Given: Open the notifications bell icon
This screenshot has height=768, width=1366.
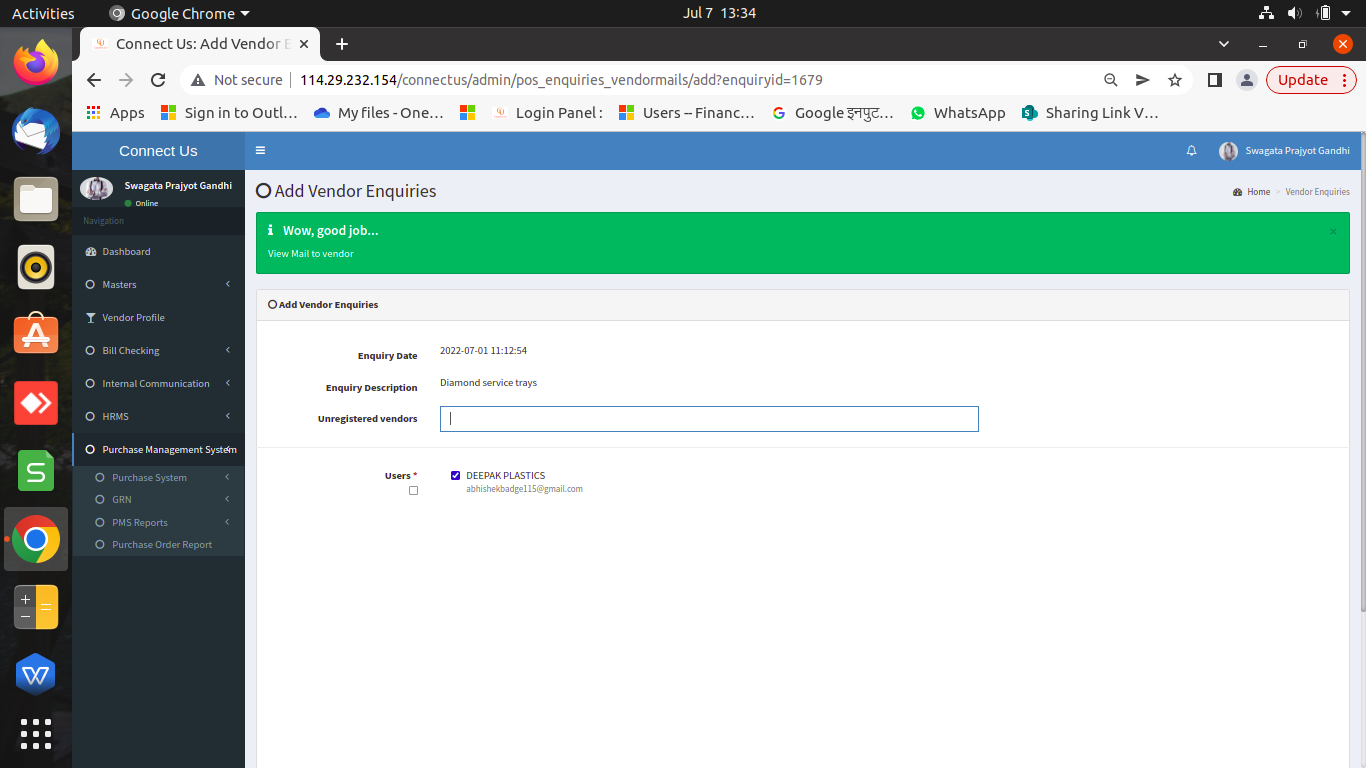Looking at the screenshot, I should coord(1191,151).
